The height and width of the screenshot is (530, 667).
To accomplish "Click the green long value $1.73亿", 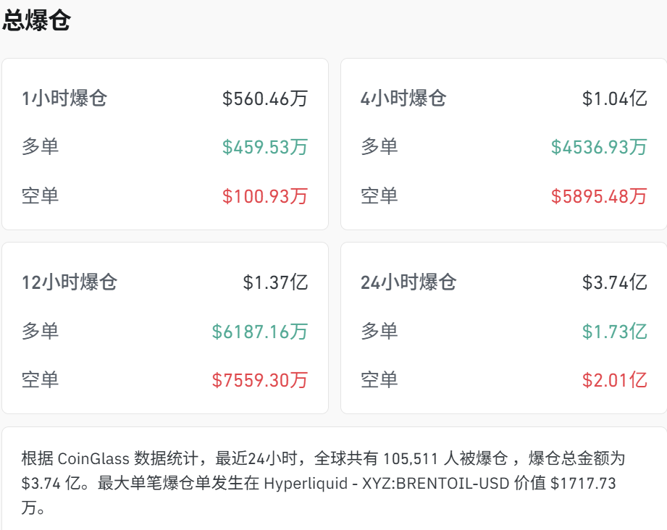I will coord(614,331).
